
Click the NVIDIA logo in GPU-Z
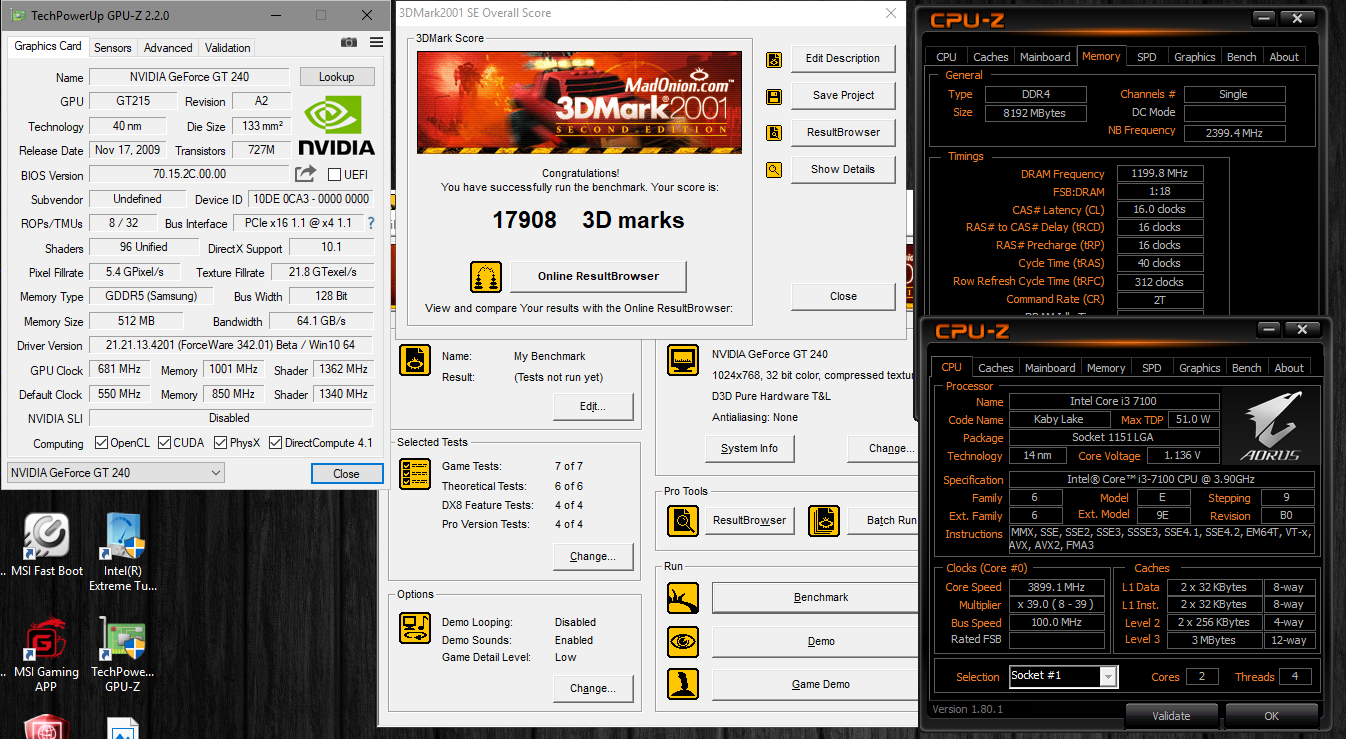pyautogui.click(x=337, y=125)
